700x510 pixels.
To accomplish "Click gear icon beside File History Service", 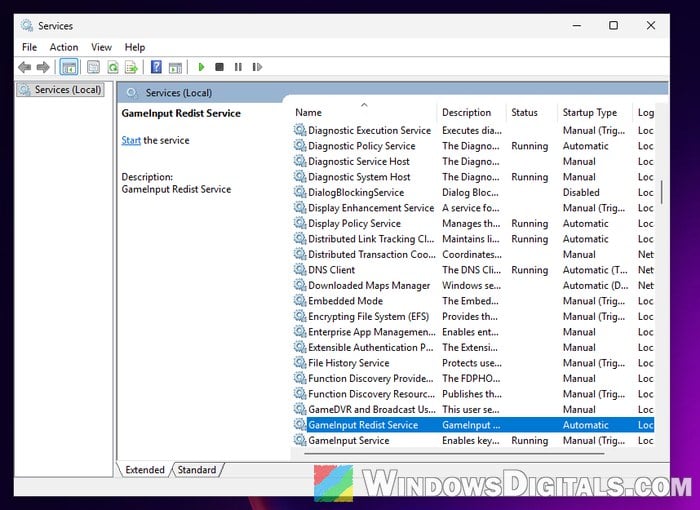I will point(300,362).
